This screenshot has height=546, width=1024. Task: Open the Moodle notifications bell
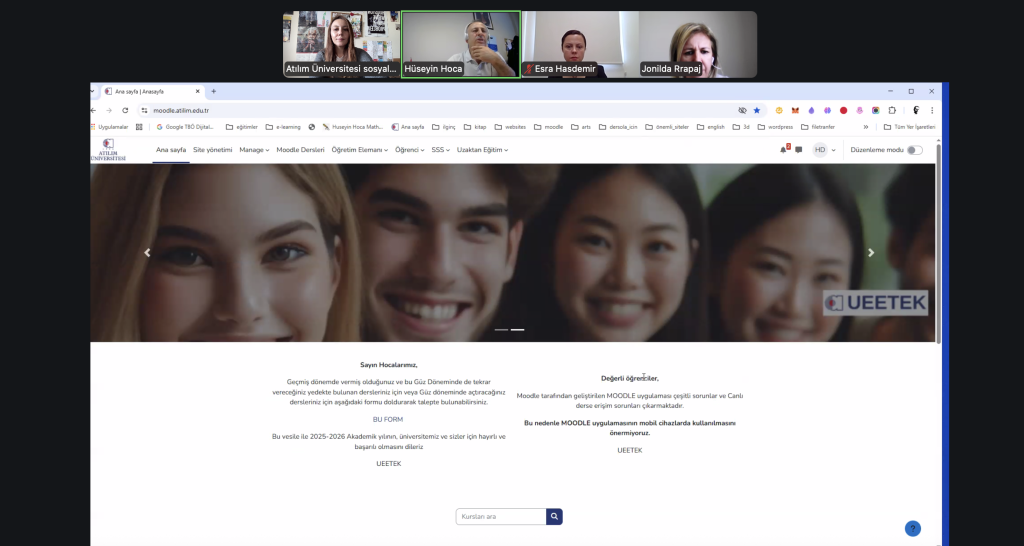(x=785, y=150)
